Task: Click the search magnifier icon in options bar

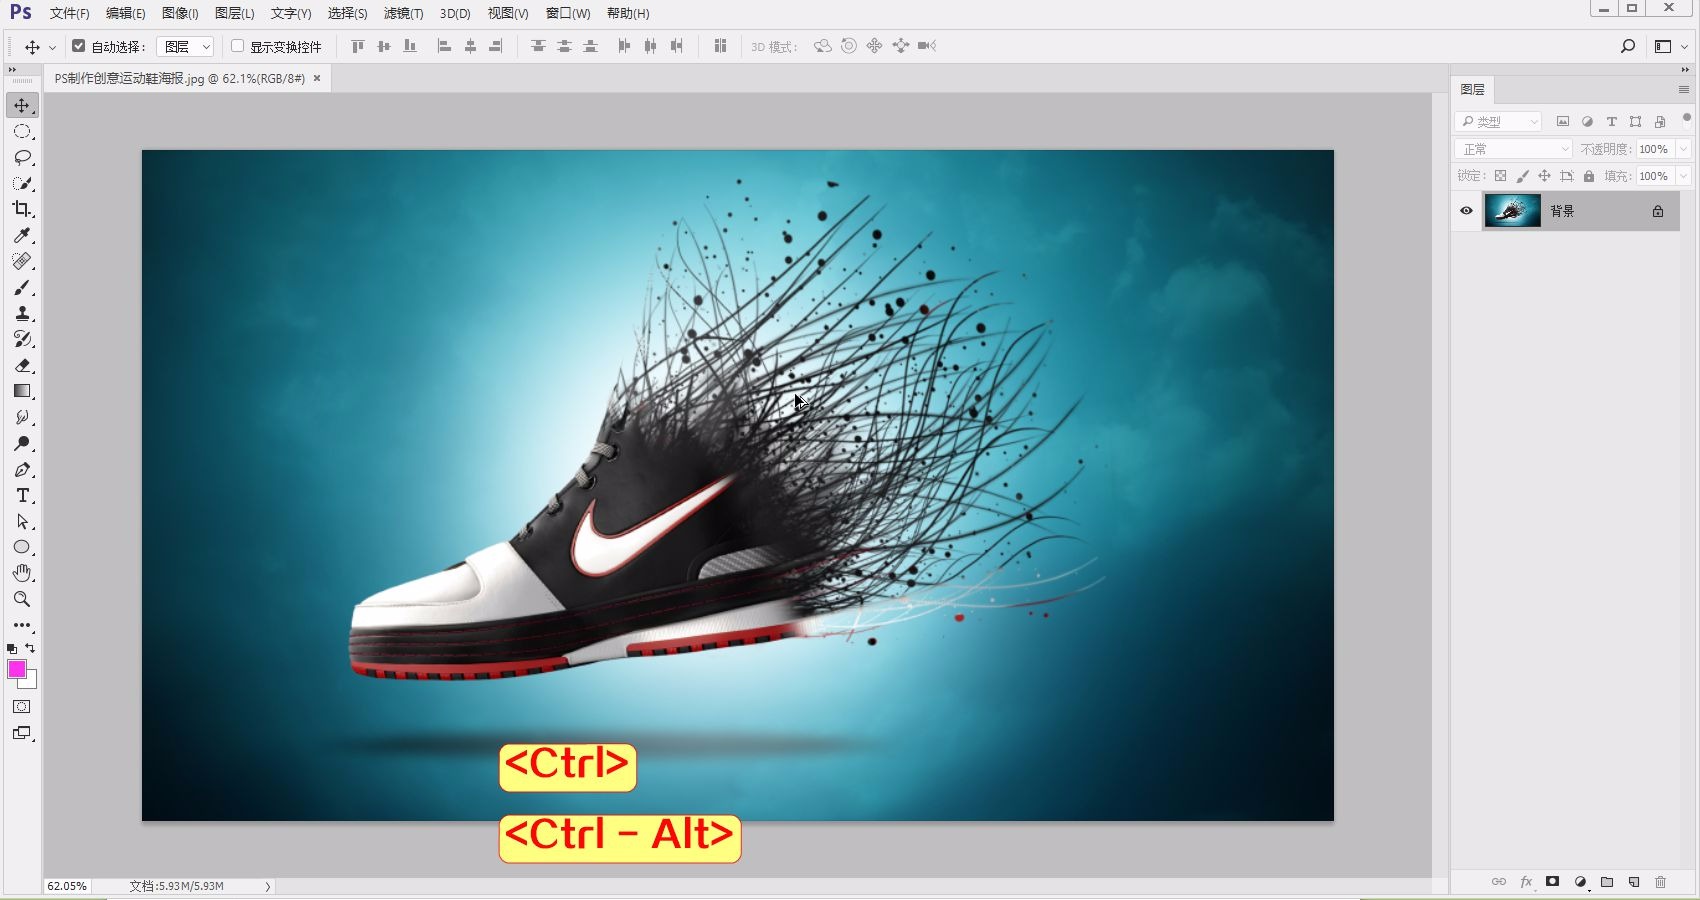Action: 1628,46
